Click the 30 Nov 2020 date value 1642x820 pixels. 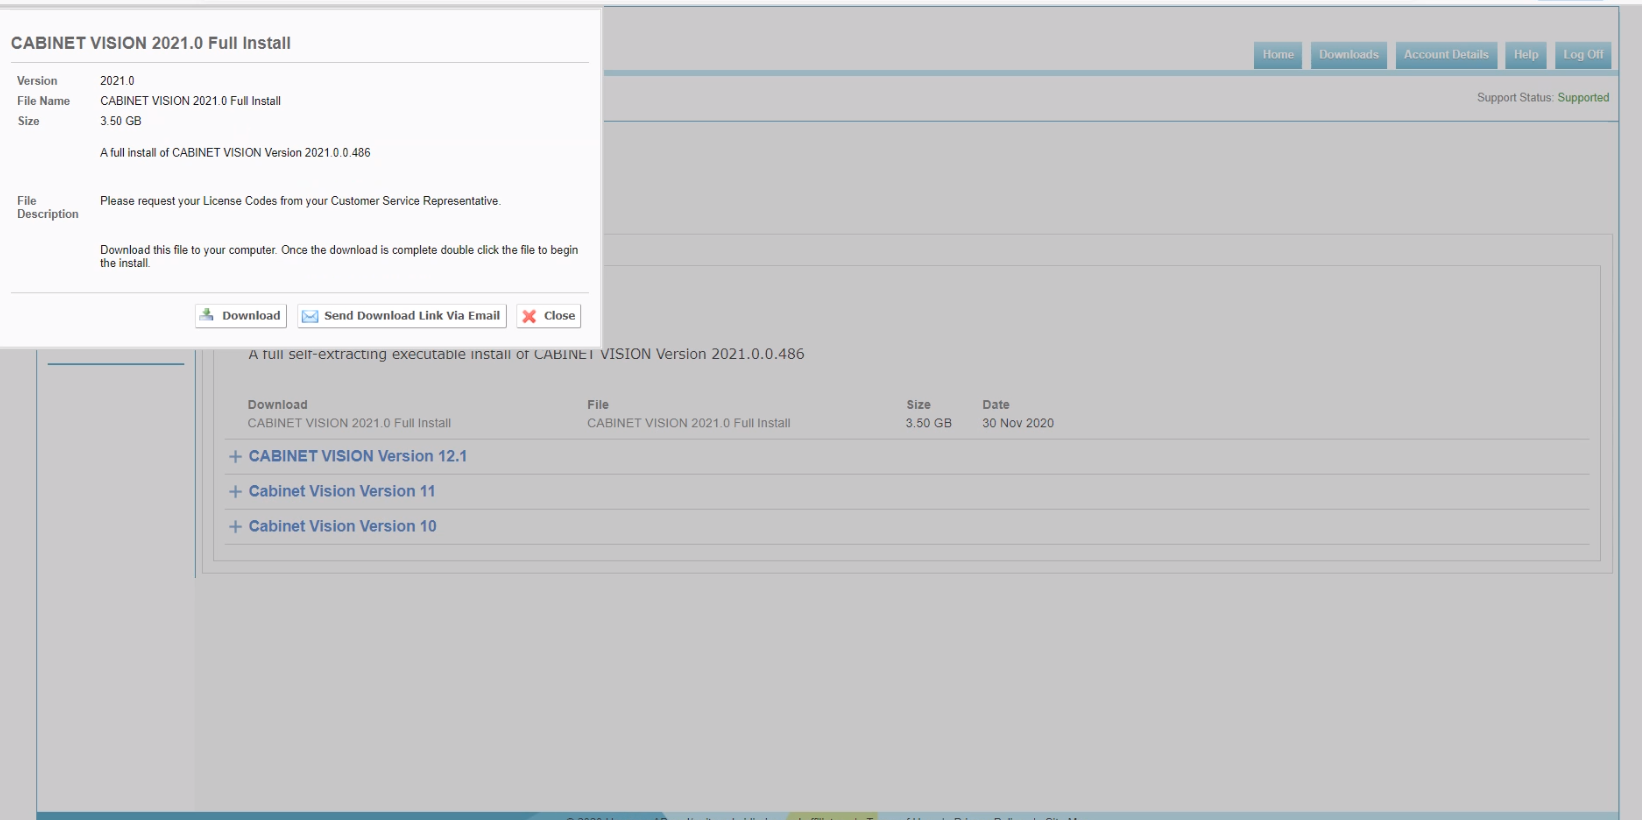pyautogui.click(x=1018, y=423)
